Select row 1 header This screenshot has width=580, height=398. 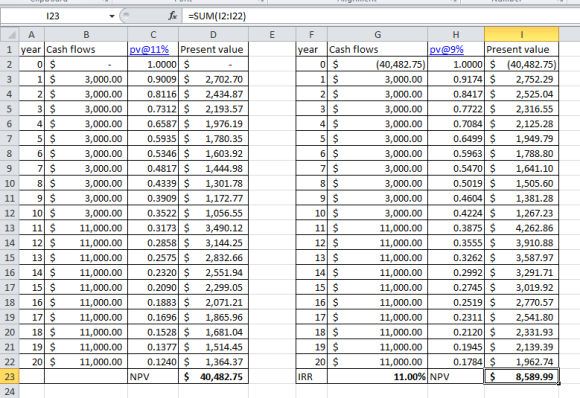pyautogui.click(x=9, y=50)
